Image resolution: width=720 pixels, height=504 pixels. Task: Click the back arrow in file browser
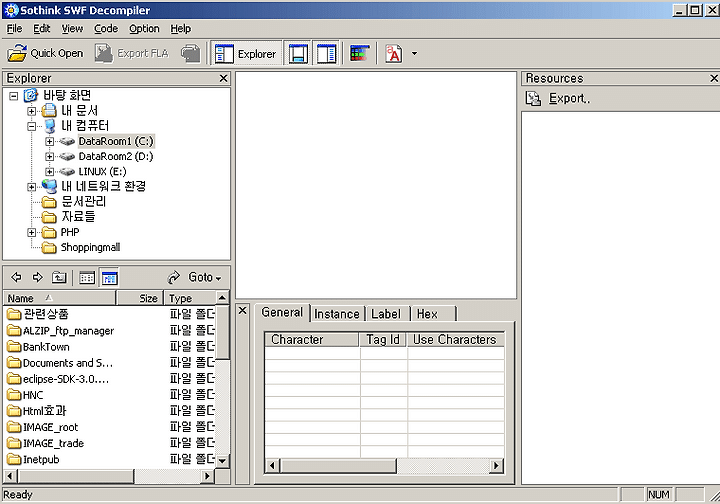[17, 277]
